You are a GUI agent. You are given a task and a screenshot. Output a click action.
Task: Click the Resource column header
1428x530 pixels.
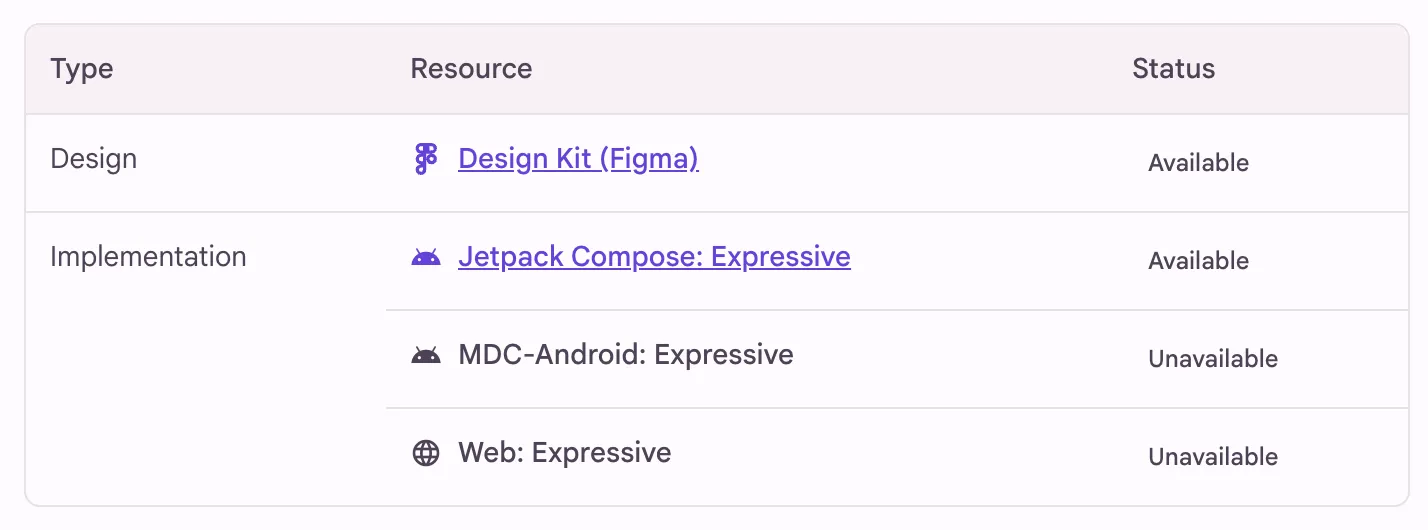tap(471, 69)
